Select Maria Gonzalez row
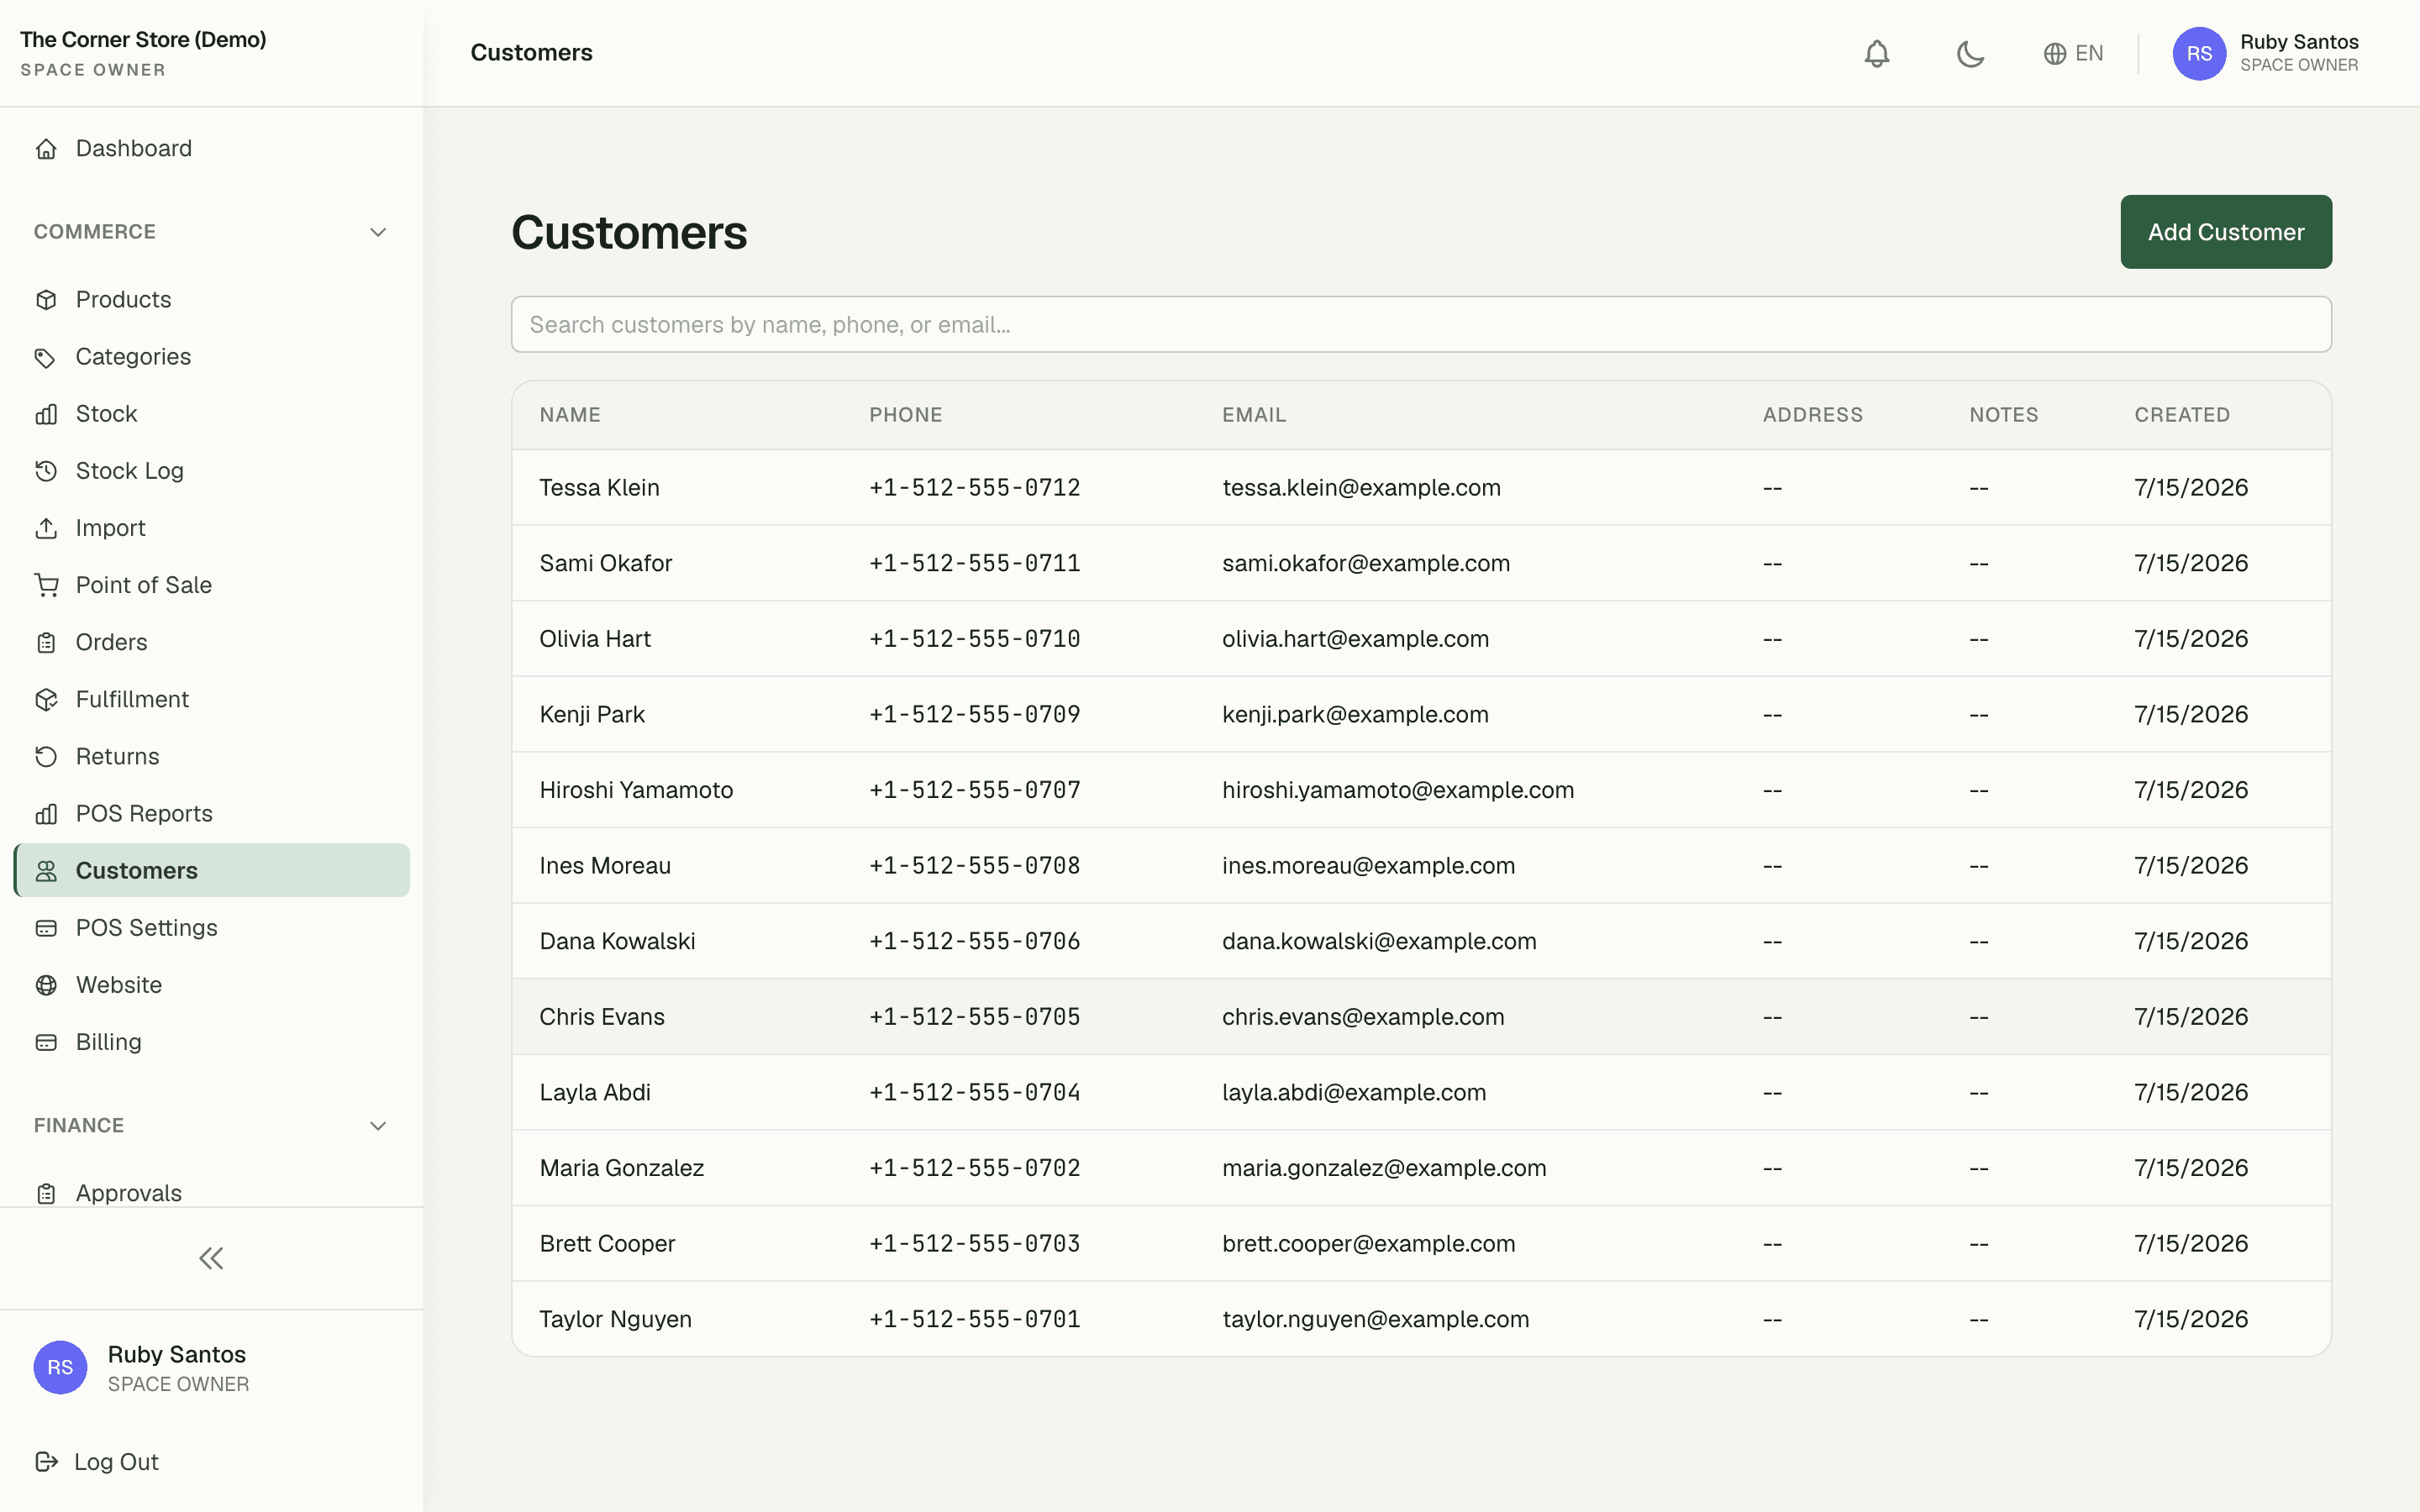 tap(1421, 1167)
